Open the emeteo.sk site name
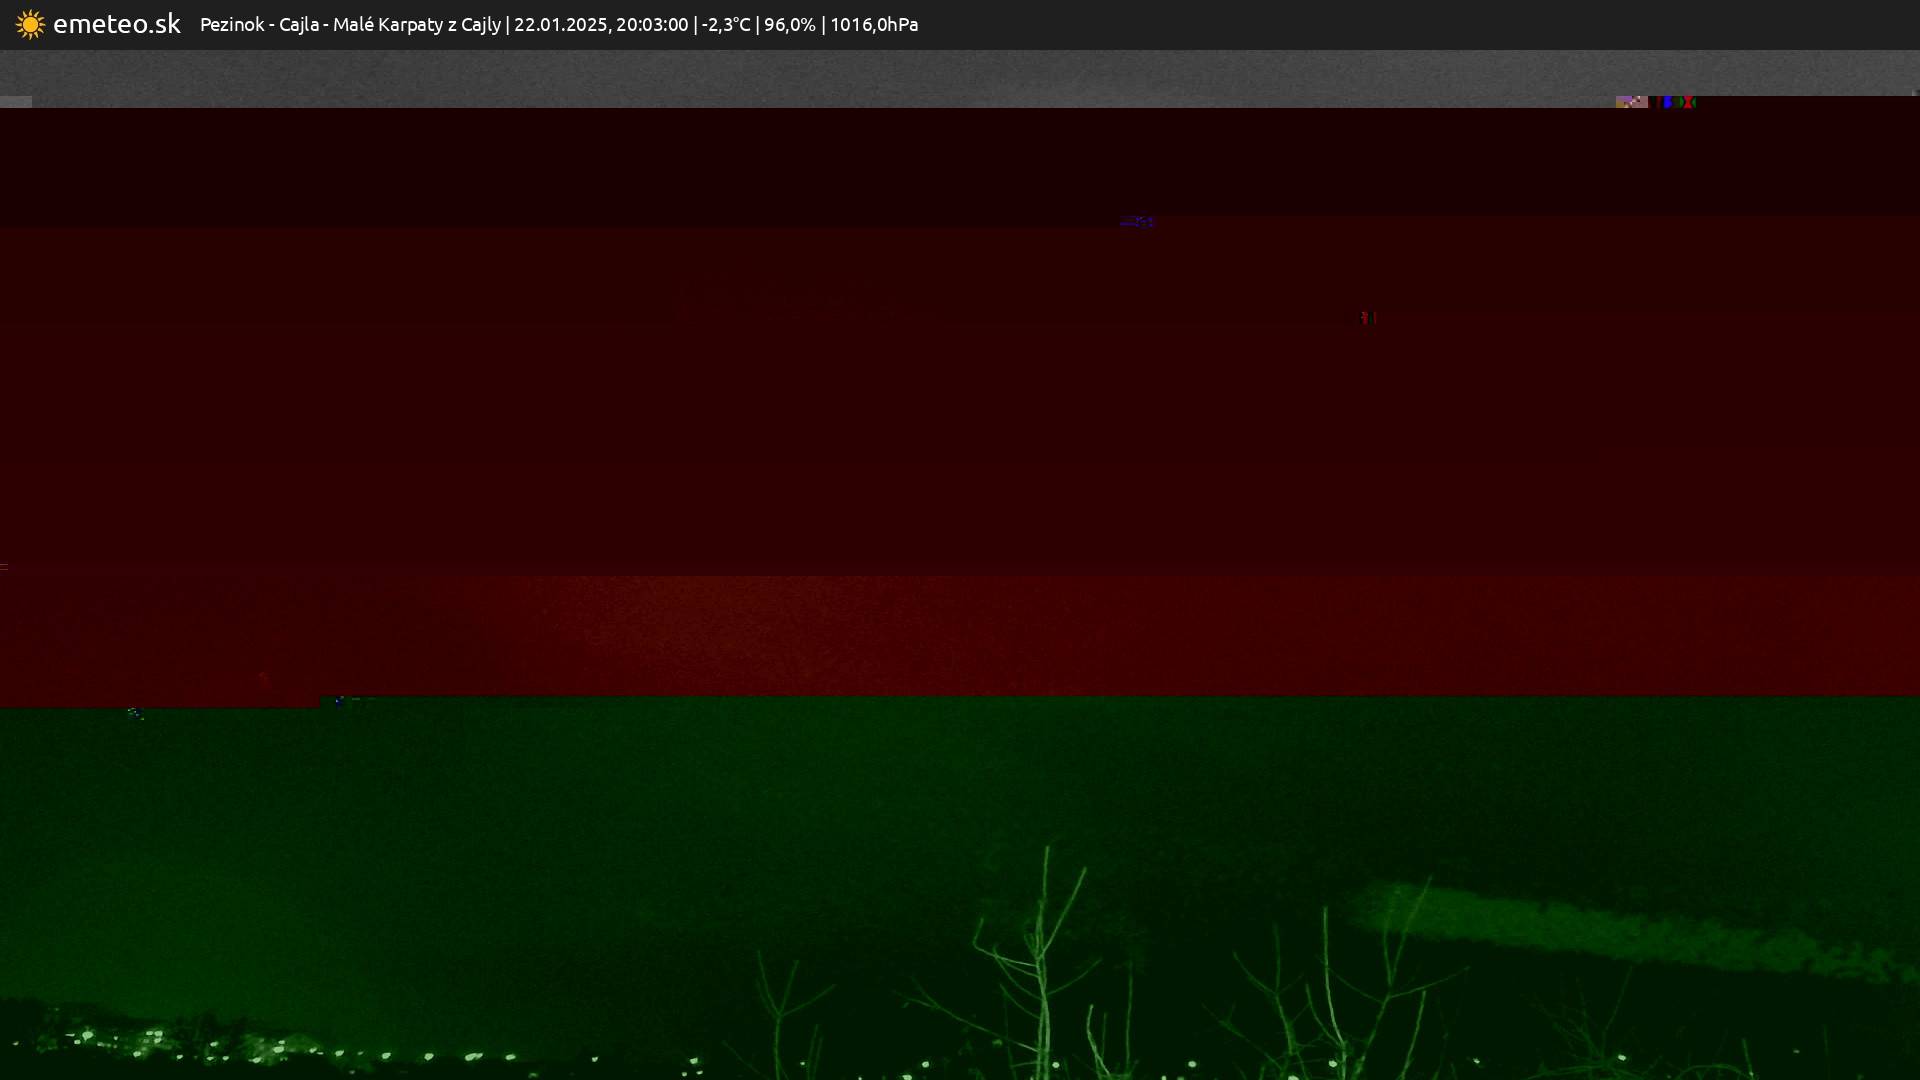 pyautogui.click(x=116, y=25)
